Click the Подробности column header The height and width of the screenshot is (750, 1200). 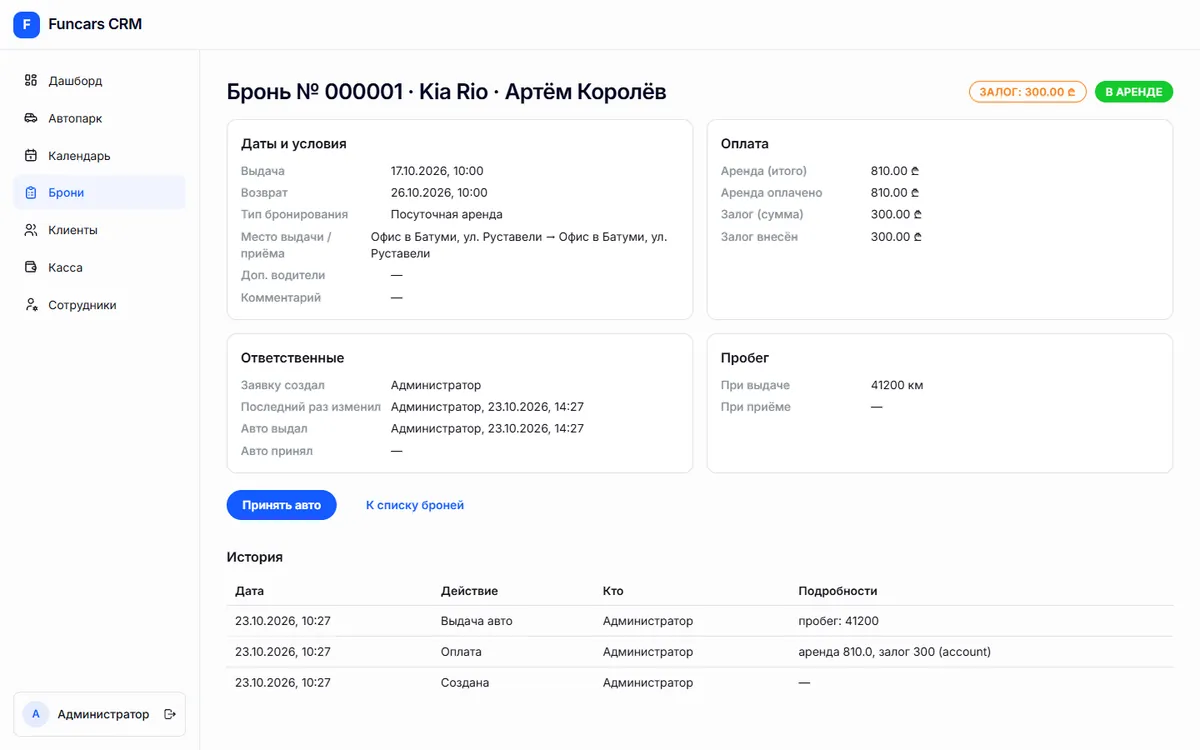coord(838,591)
